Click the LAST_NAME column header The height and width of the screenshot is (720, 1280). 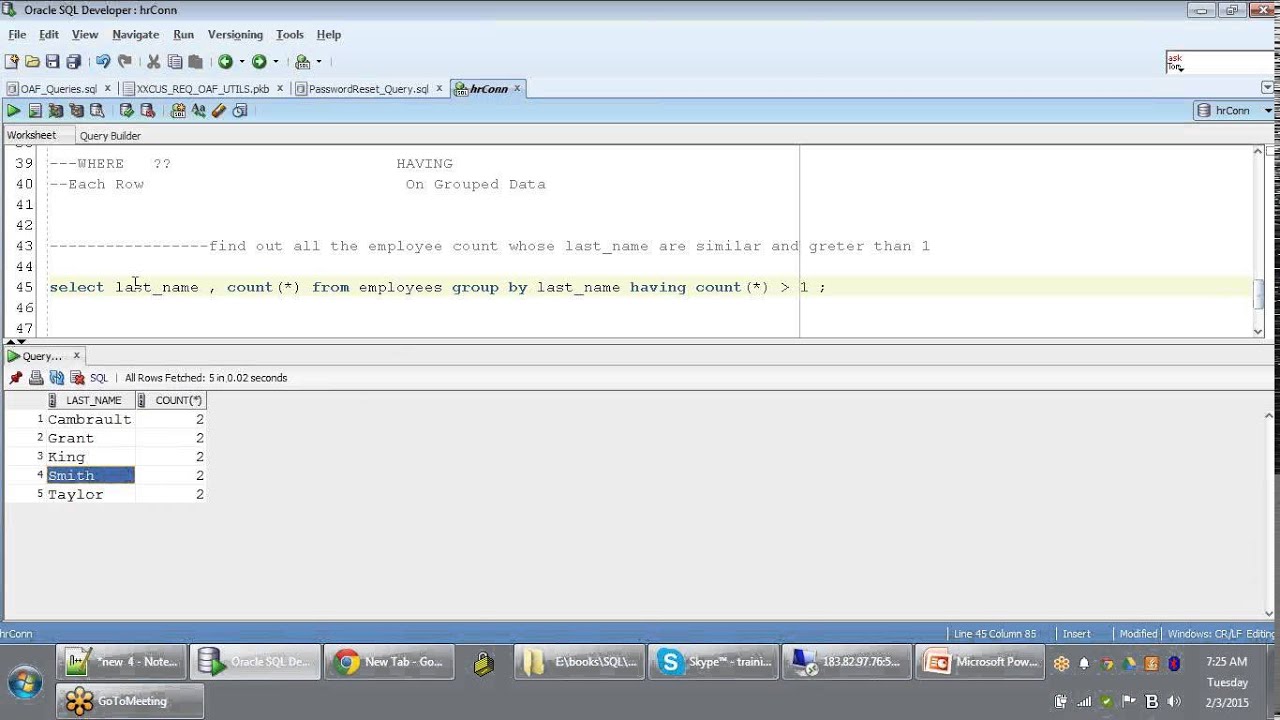(x=90, y=400)
